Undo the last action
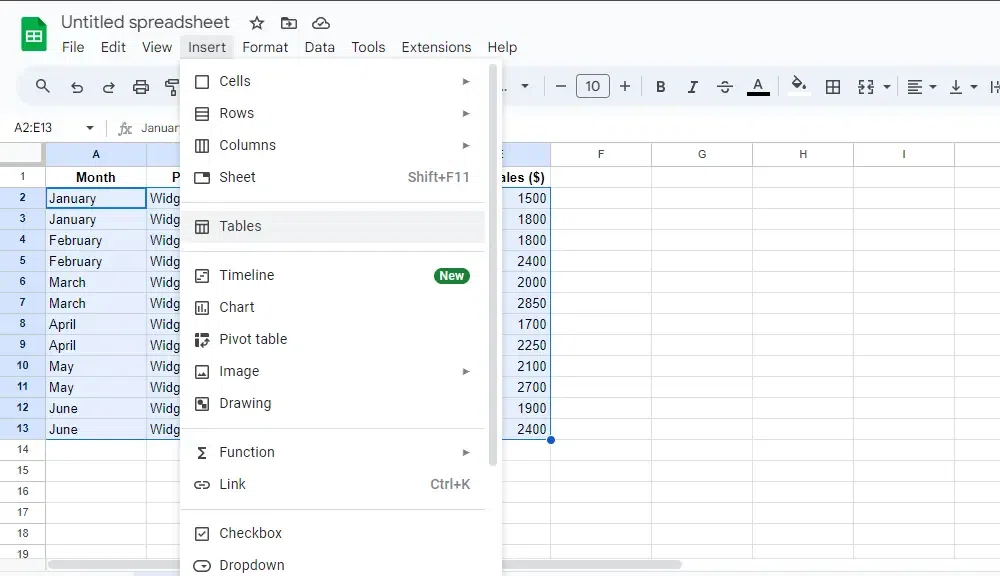Viewport: 1000px width, 576px height. (x=77, y=87)
